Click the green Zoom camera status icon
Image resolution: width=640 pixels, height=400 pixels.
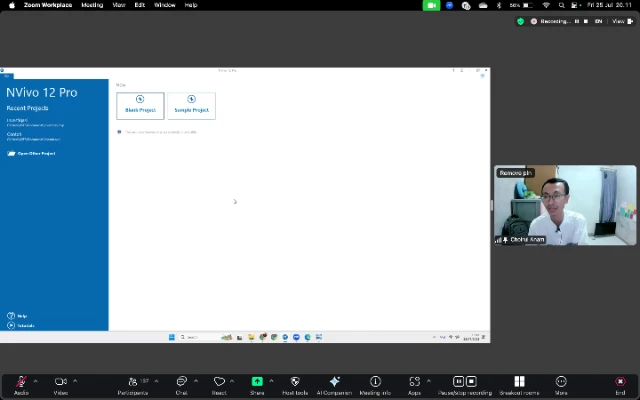pyautogui.click(x=431, y=5)
